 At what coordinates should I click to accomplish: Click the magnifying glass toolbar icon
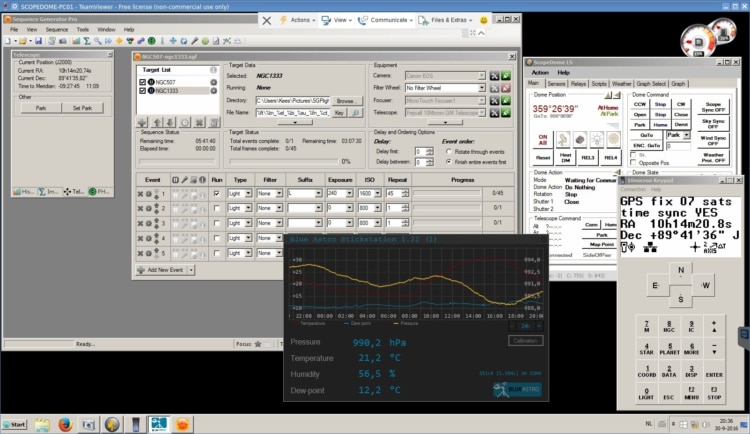pos(98,41)
